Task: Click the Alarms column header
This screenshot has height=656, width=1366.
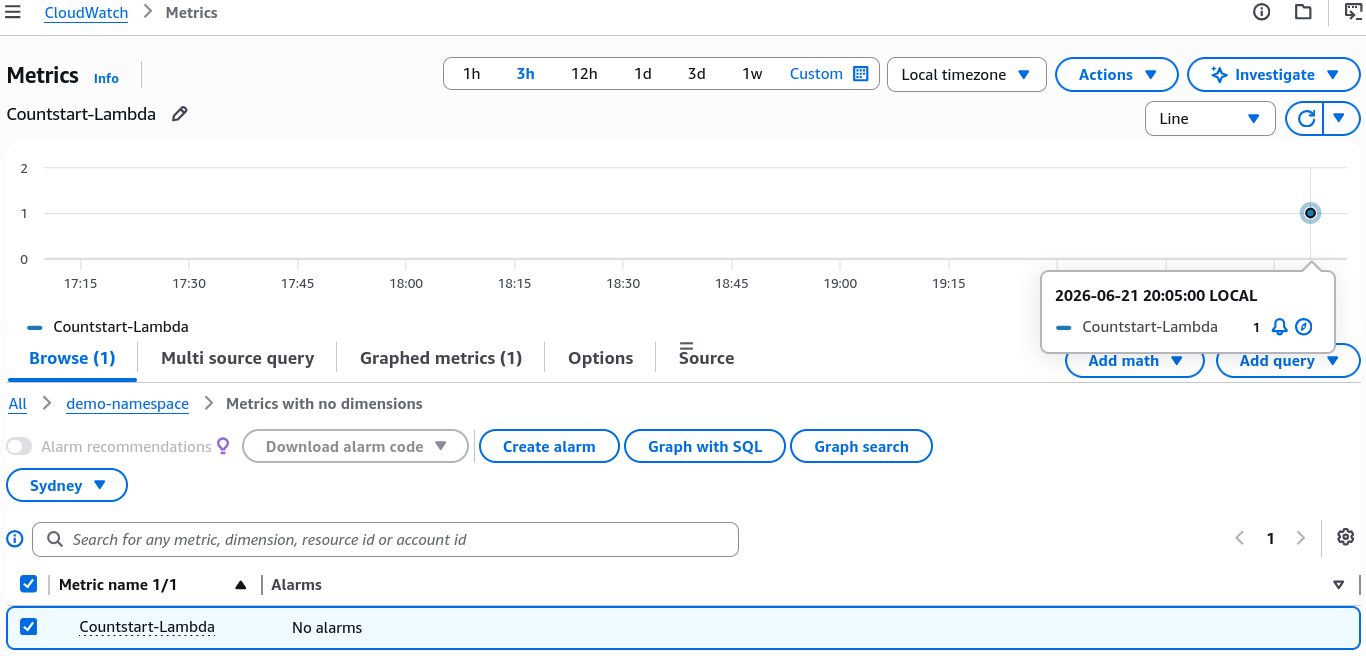Action: (297, 585)
